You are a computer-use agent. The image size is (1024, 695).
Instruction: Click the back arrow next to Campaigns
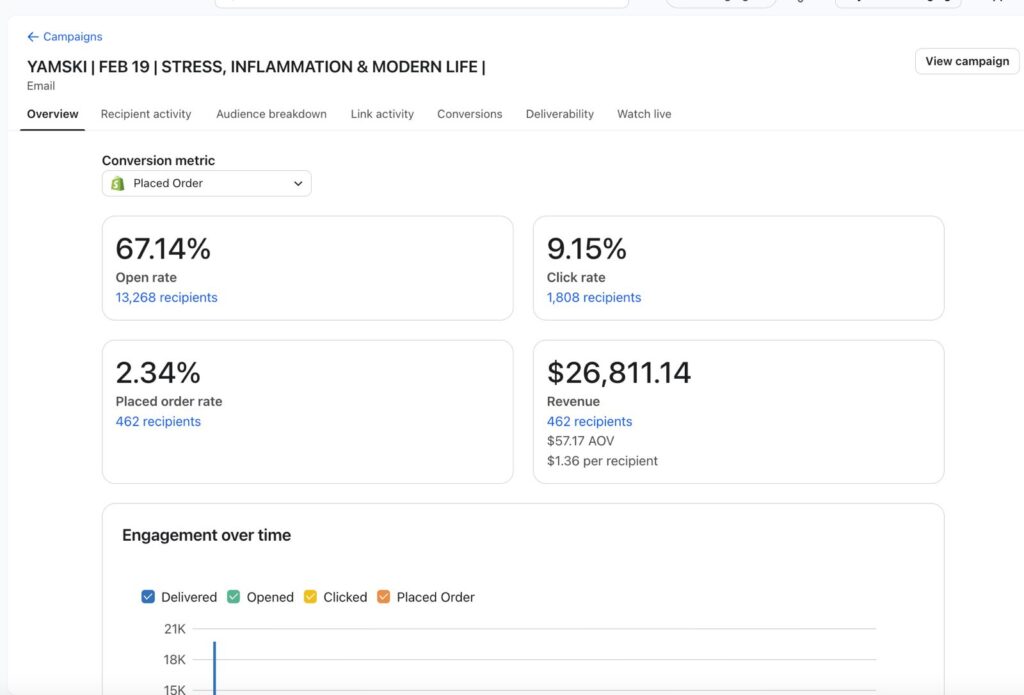click(33, 37)
